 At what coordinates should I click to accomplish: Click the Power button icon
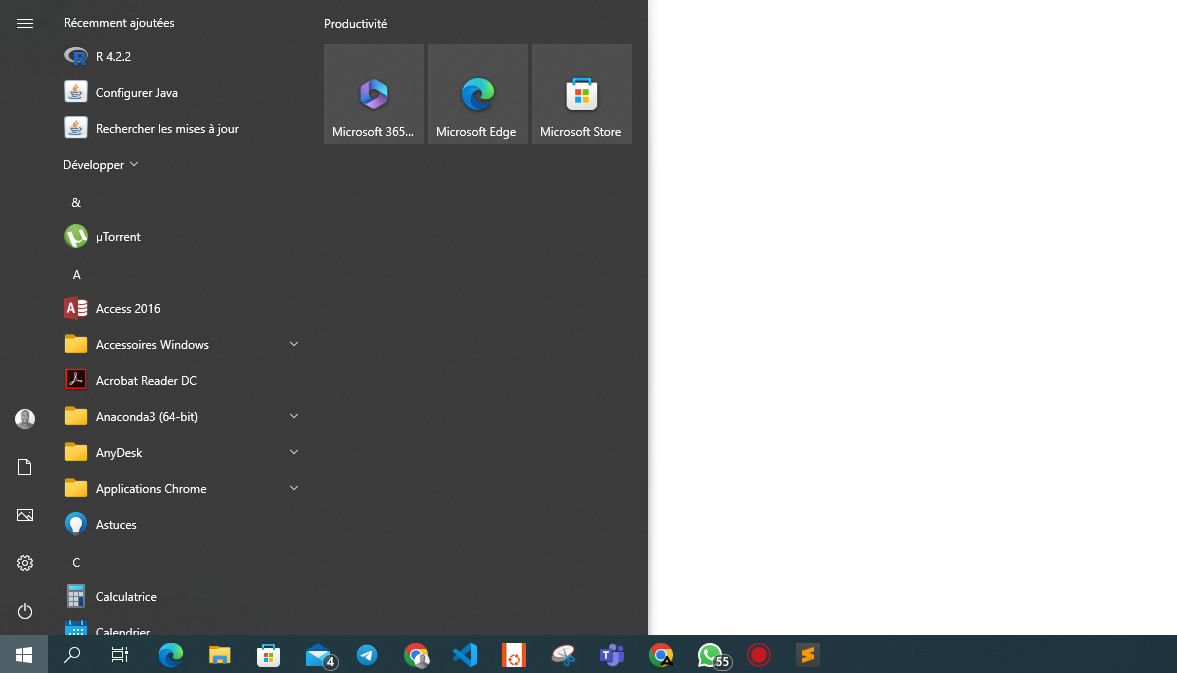[x=25, y=611]
